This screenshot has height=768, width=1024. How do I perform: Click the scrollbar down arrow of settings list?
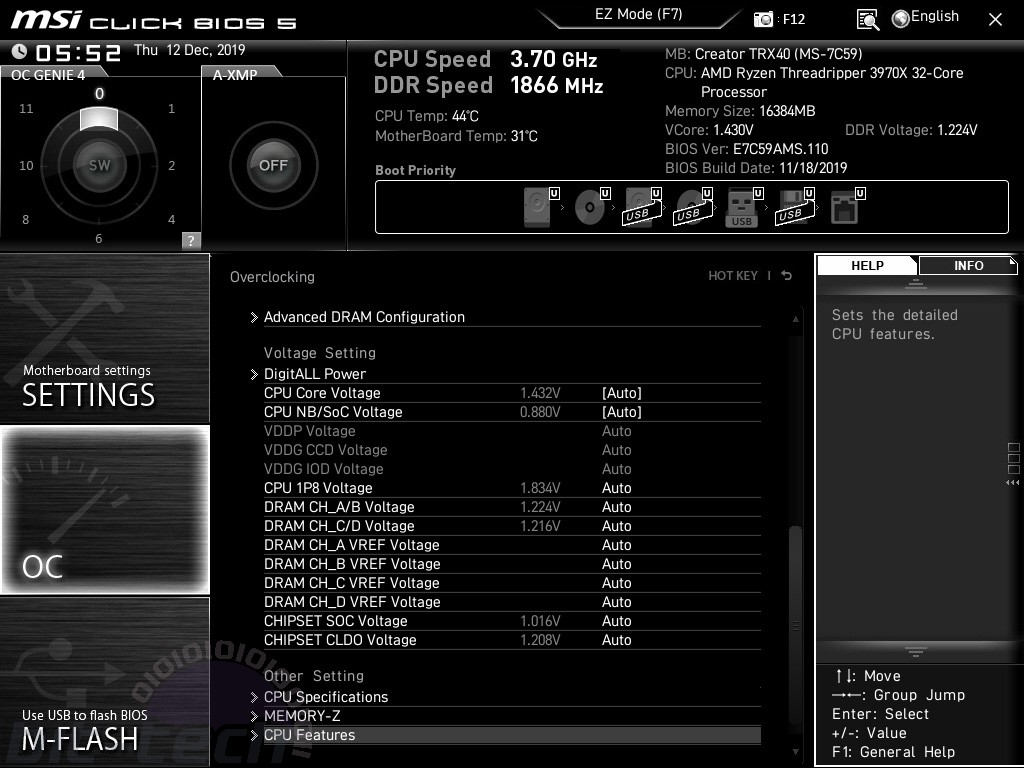tap(795, 752)
